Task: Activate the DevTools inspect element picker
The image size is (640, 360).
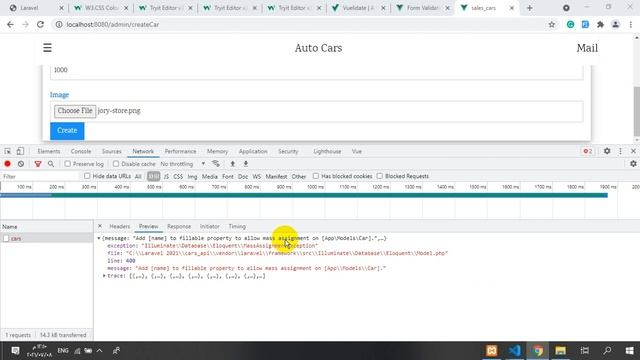Action: pos(7,151)
